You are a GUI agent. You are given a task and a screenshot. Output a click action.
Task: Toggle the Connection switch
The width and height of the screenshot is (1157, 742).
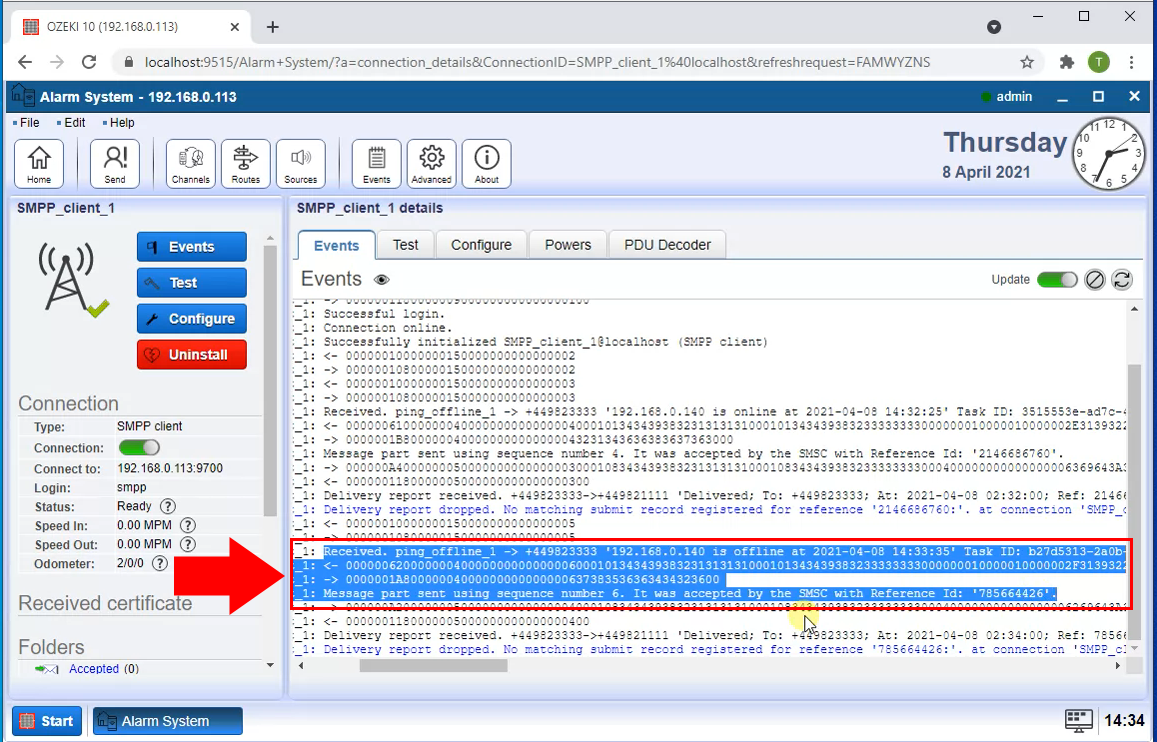point(139,448)
